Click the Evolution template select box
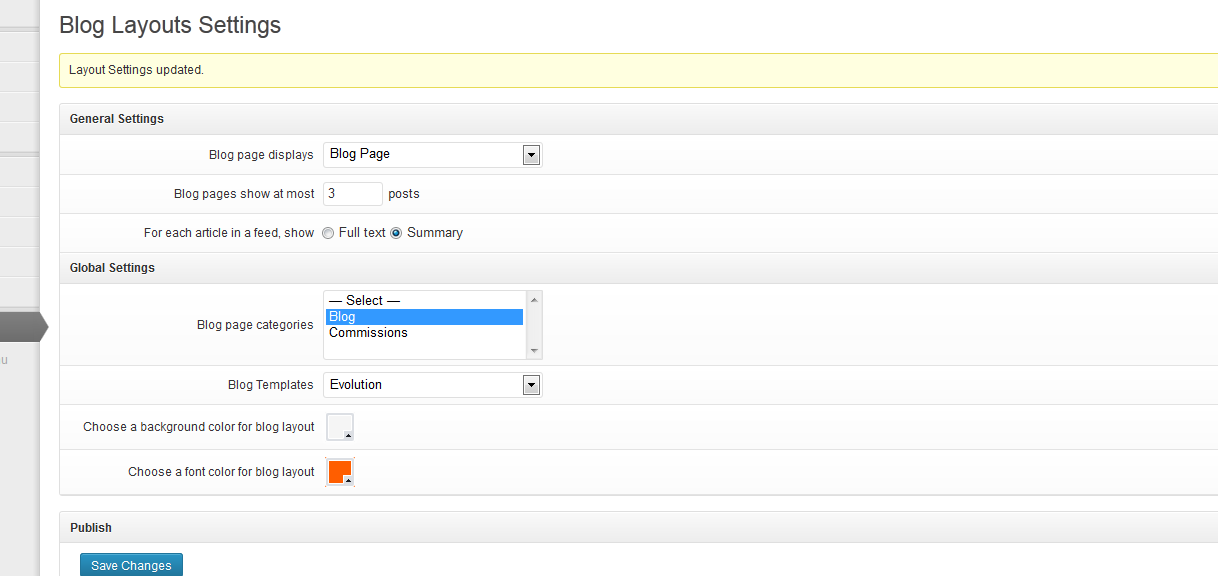This screenshot has height=576, width=1218. [432, 385]
